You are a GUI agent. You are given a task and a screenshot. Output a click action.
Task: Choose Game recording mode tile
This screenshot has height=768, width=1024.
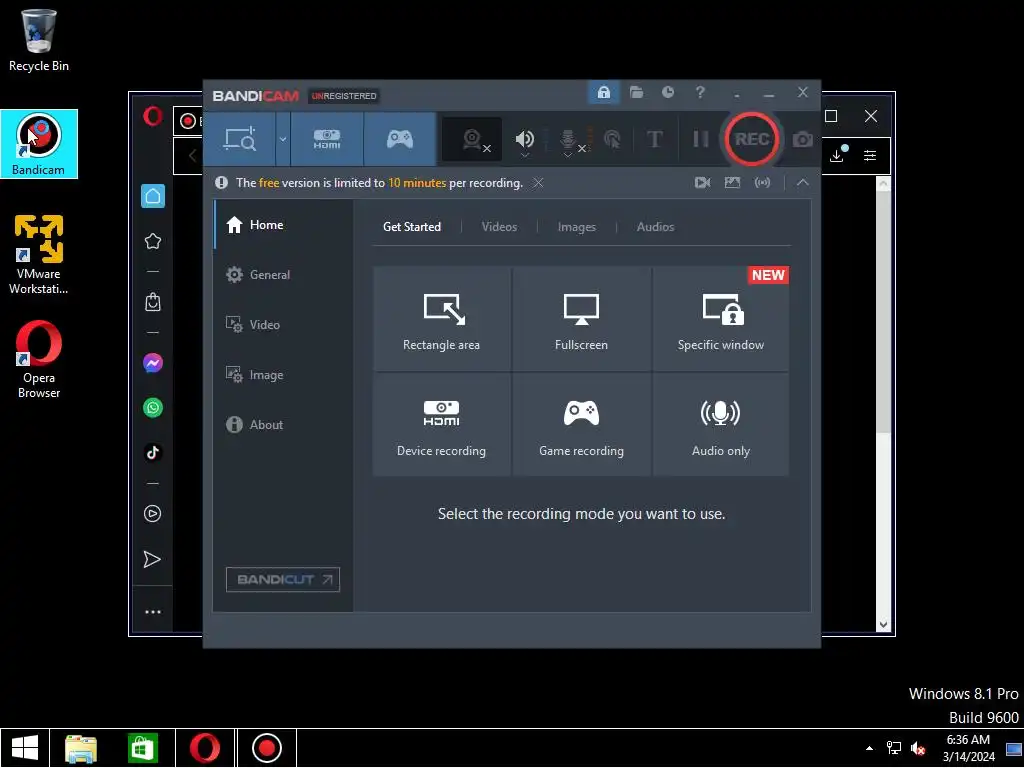pos(581,424)
